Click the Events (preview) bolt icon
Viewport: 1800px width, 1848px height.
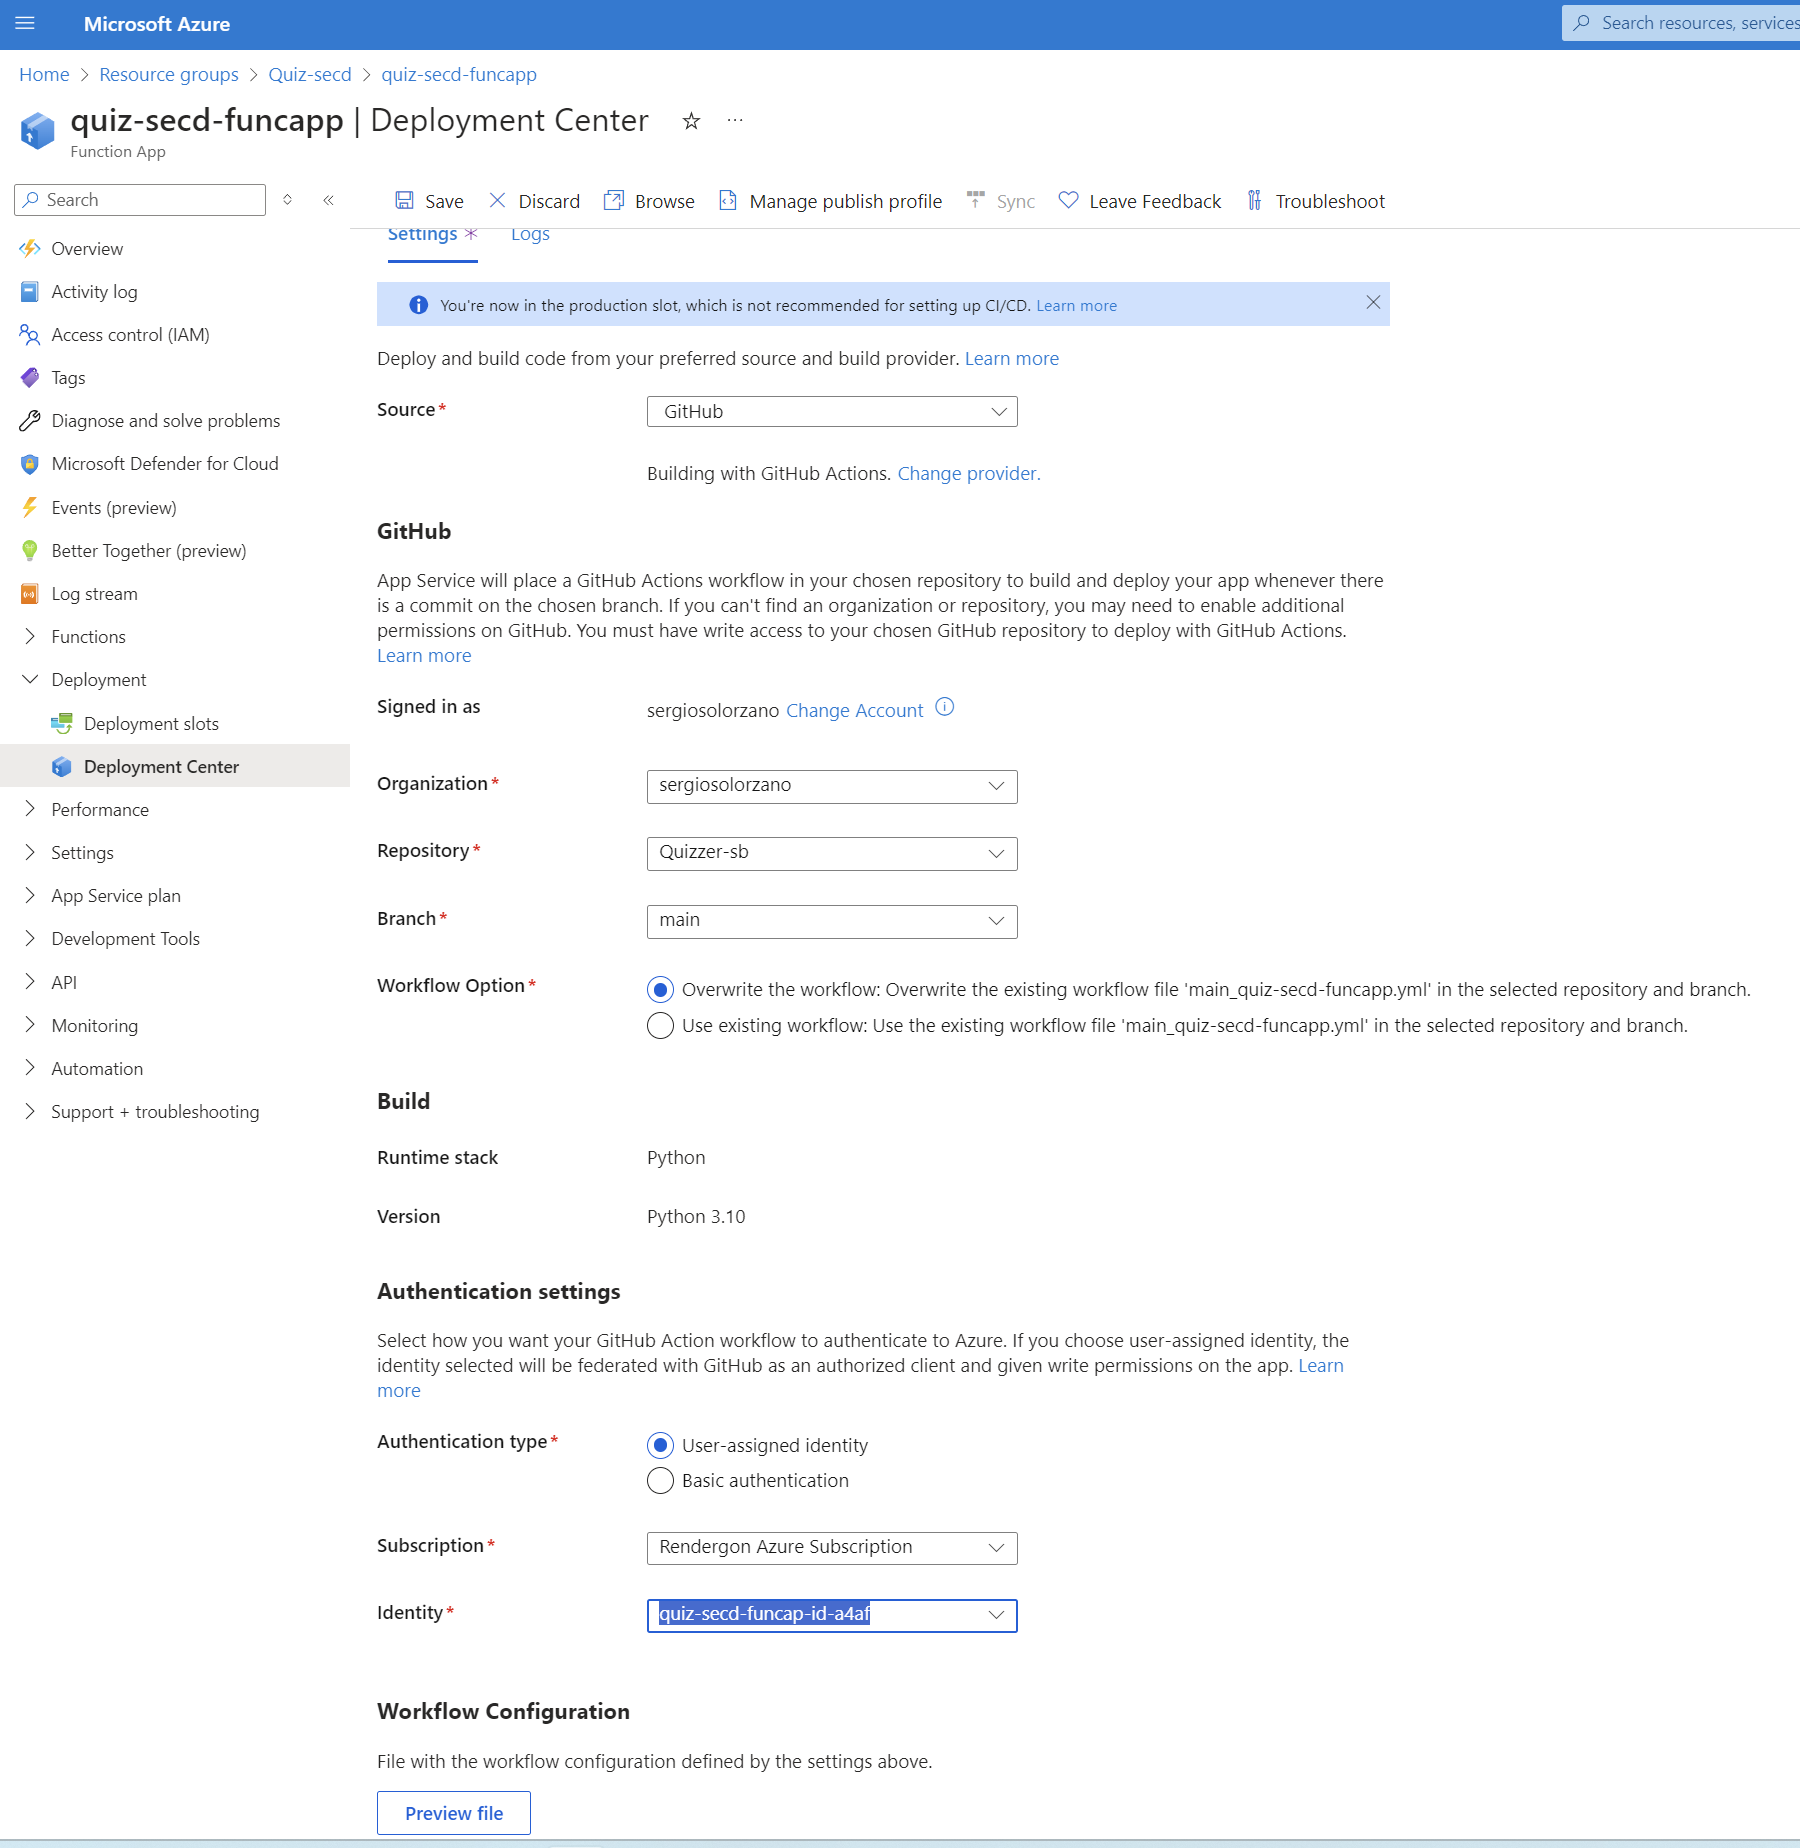30,508
